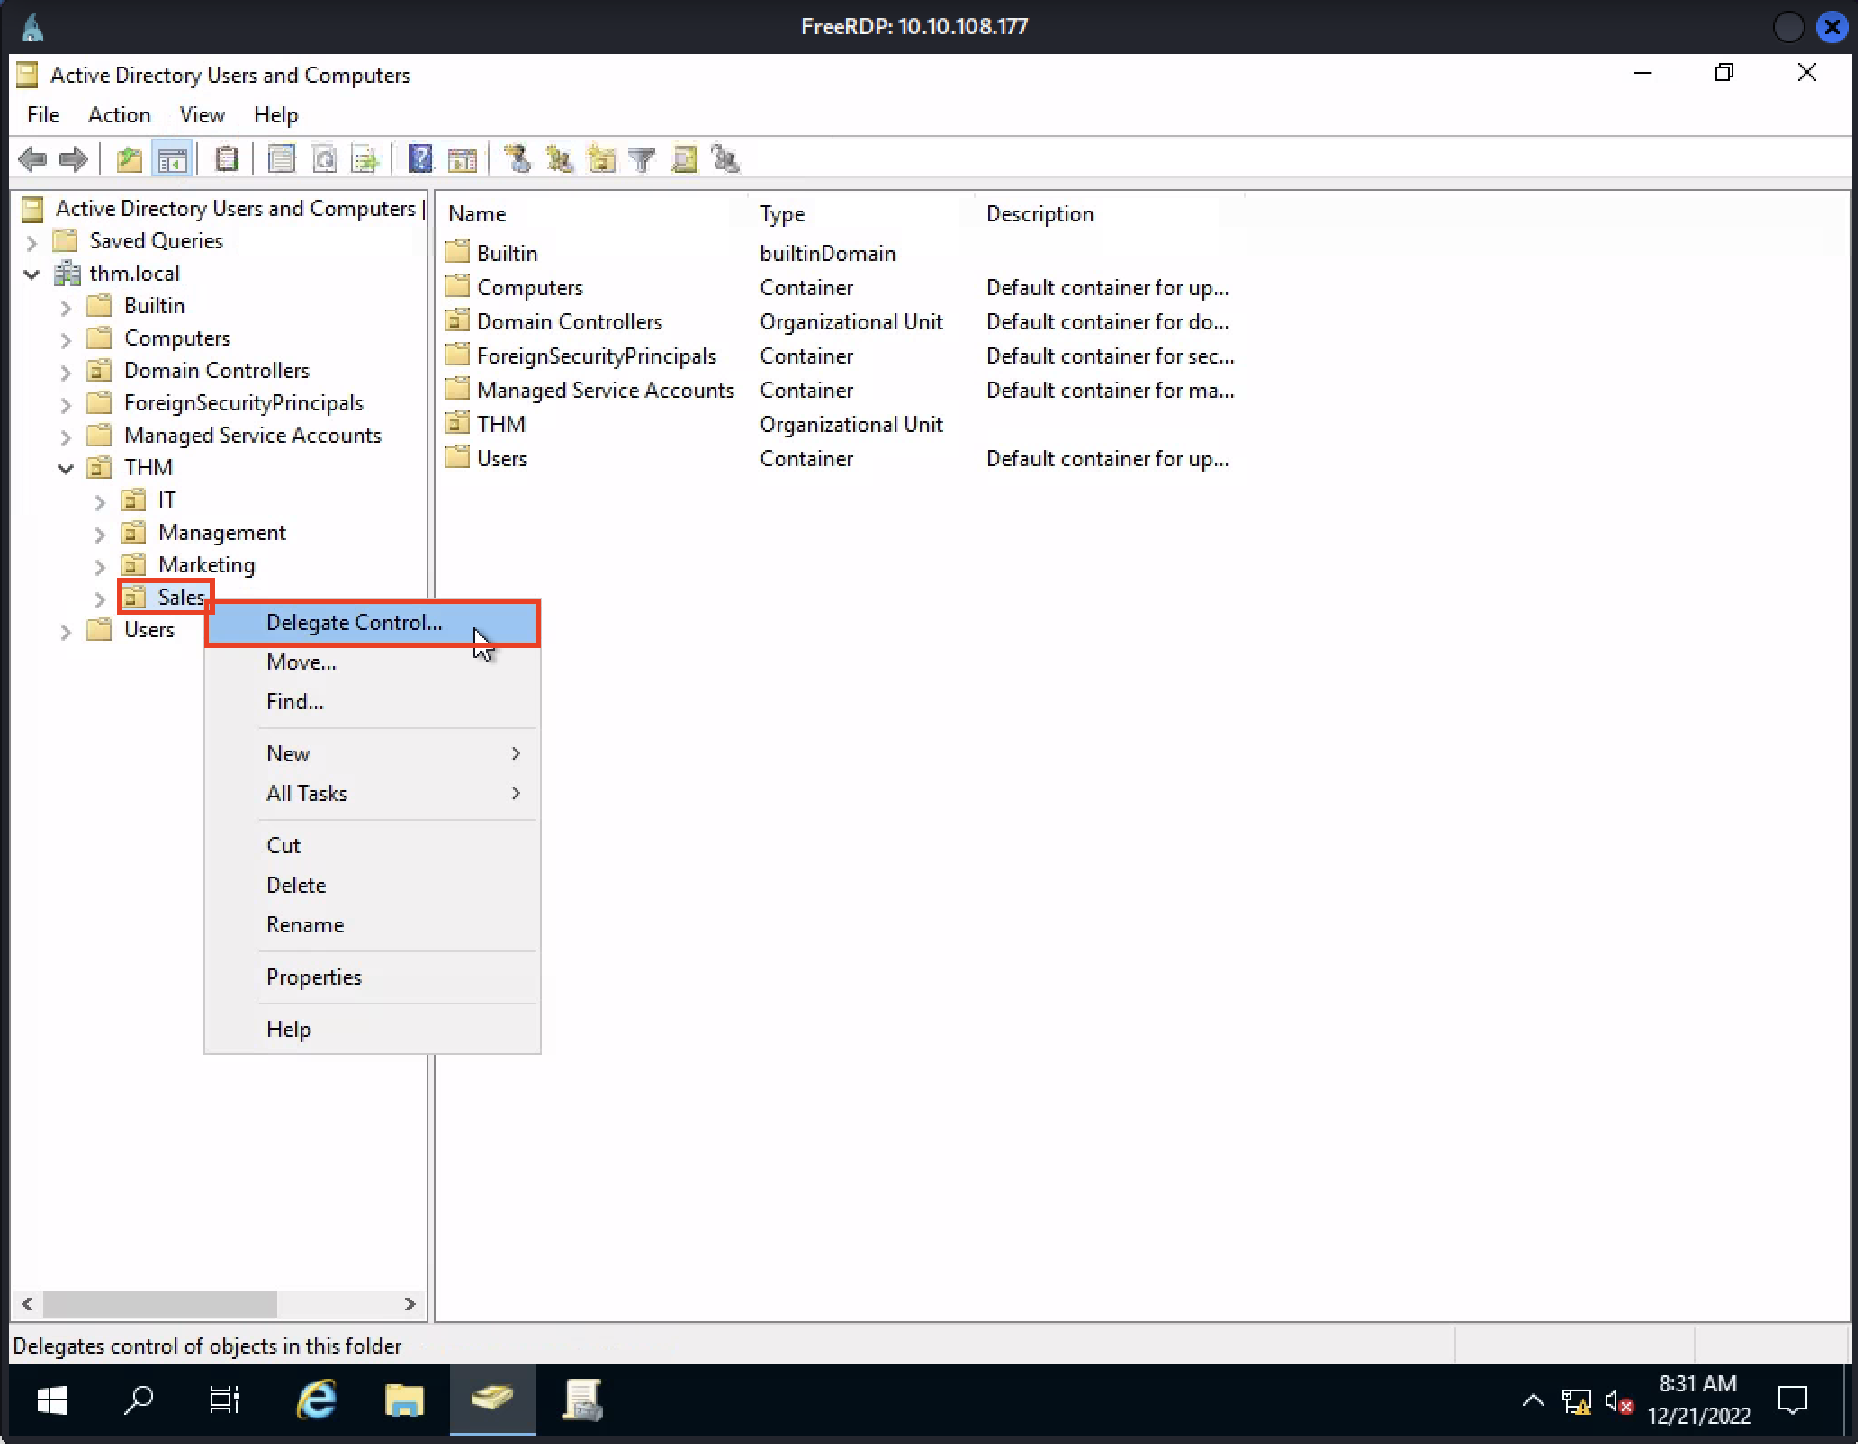Image resolution: width=1858 pixels, height=1444 pixels.
Task: Create a new group with toolbar icon
Action: 559,159
